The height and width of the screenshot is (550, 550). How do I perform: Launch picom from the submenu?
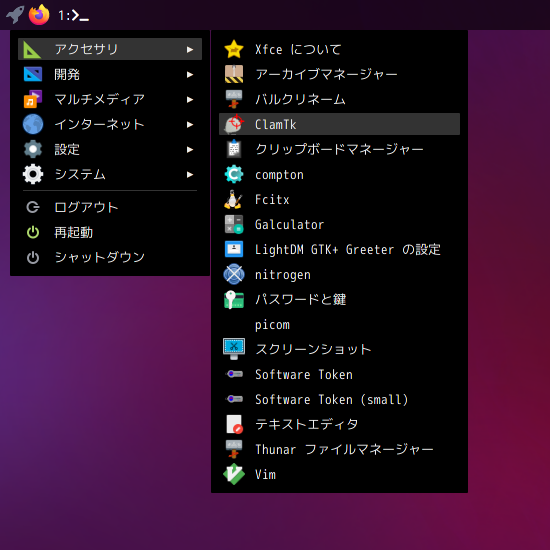click(x=339, y=324)
